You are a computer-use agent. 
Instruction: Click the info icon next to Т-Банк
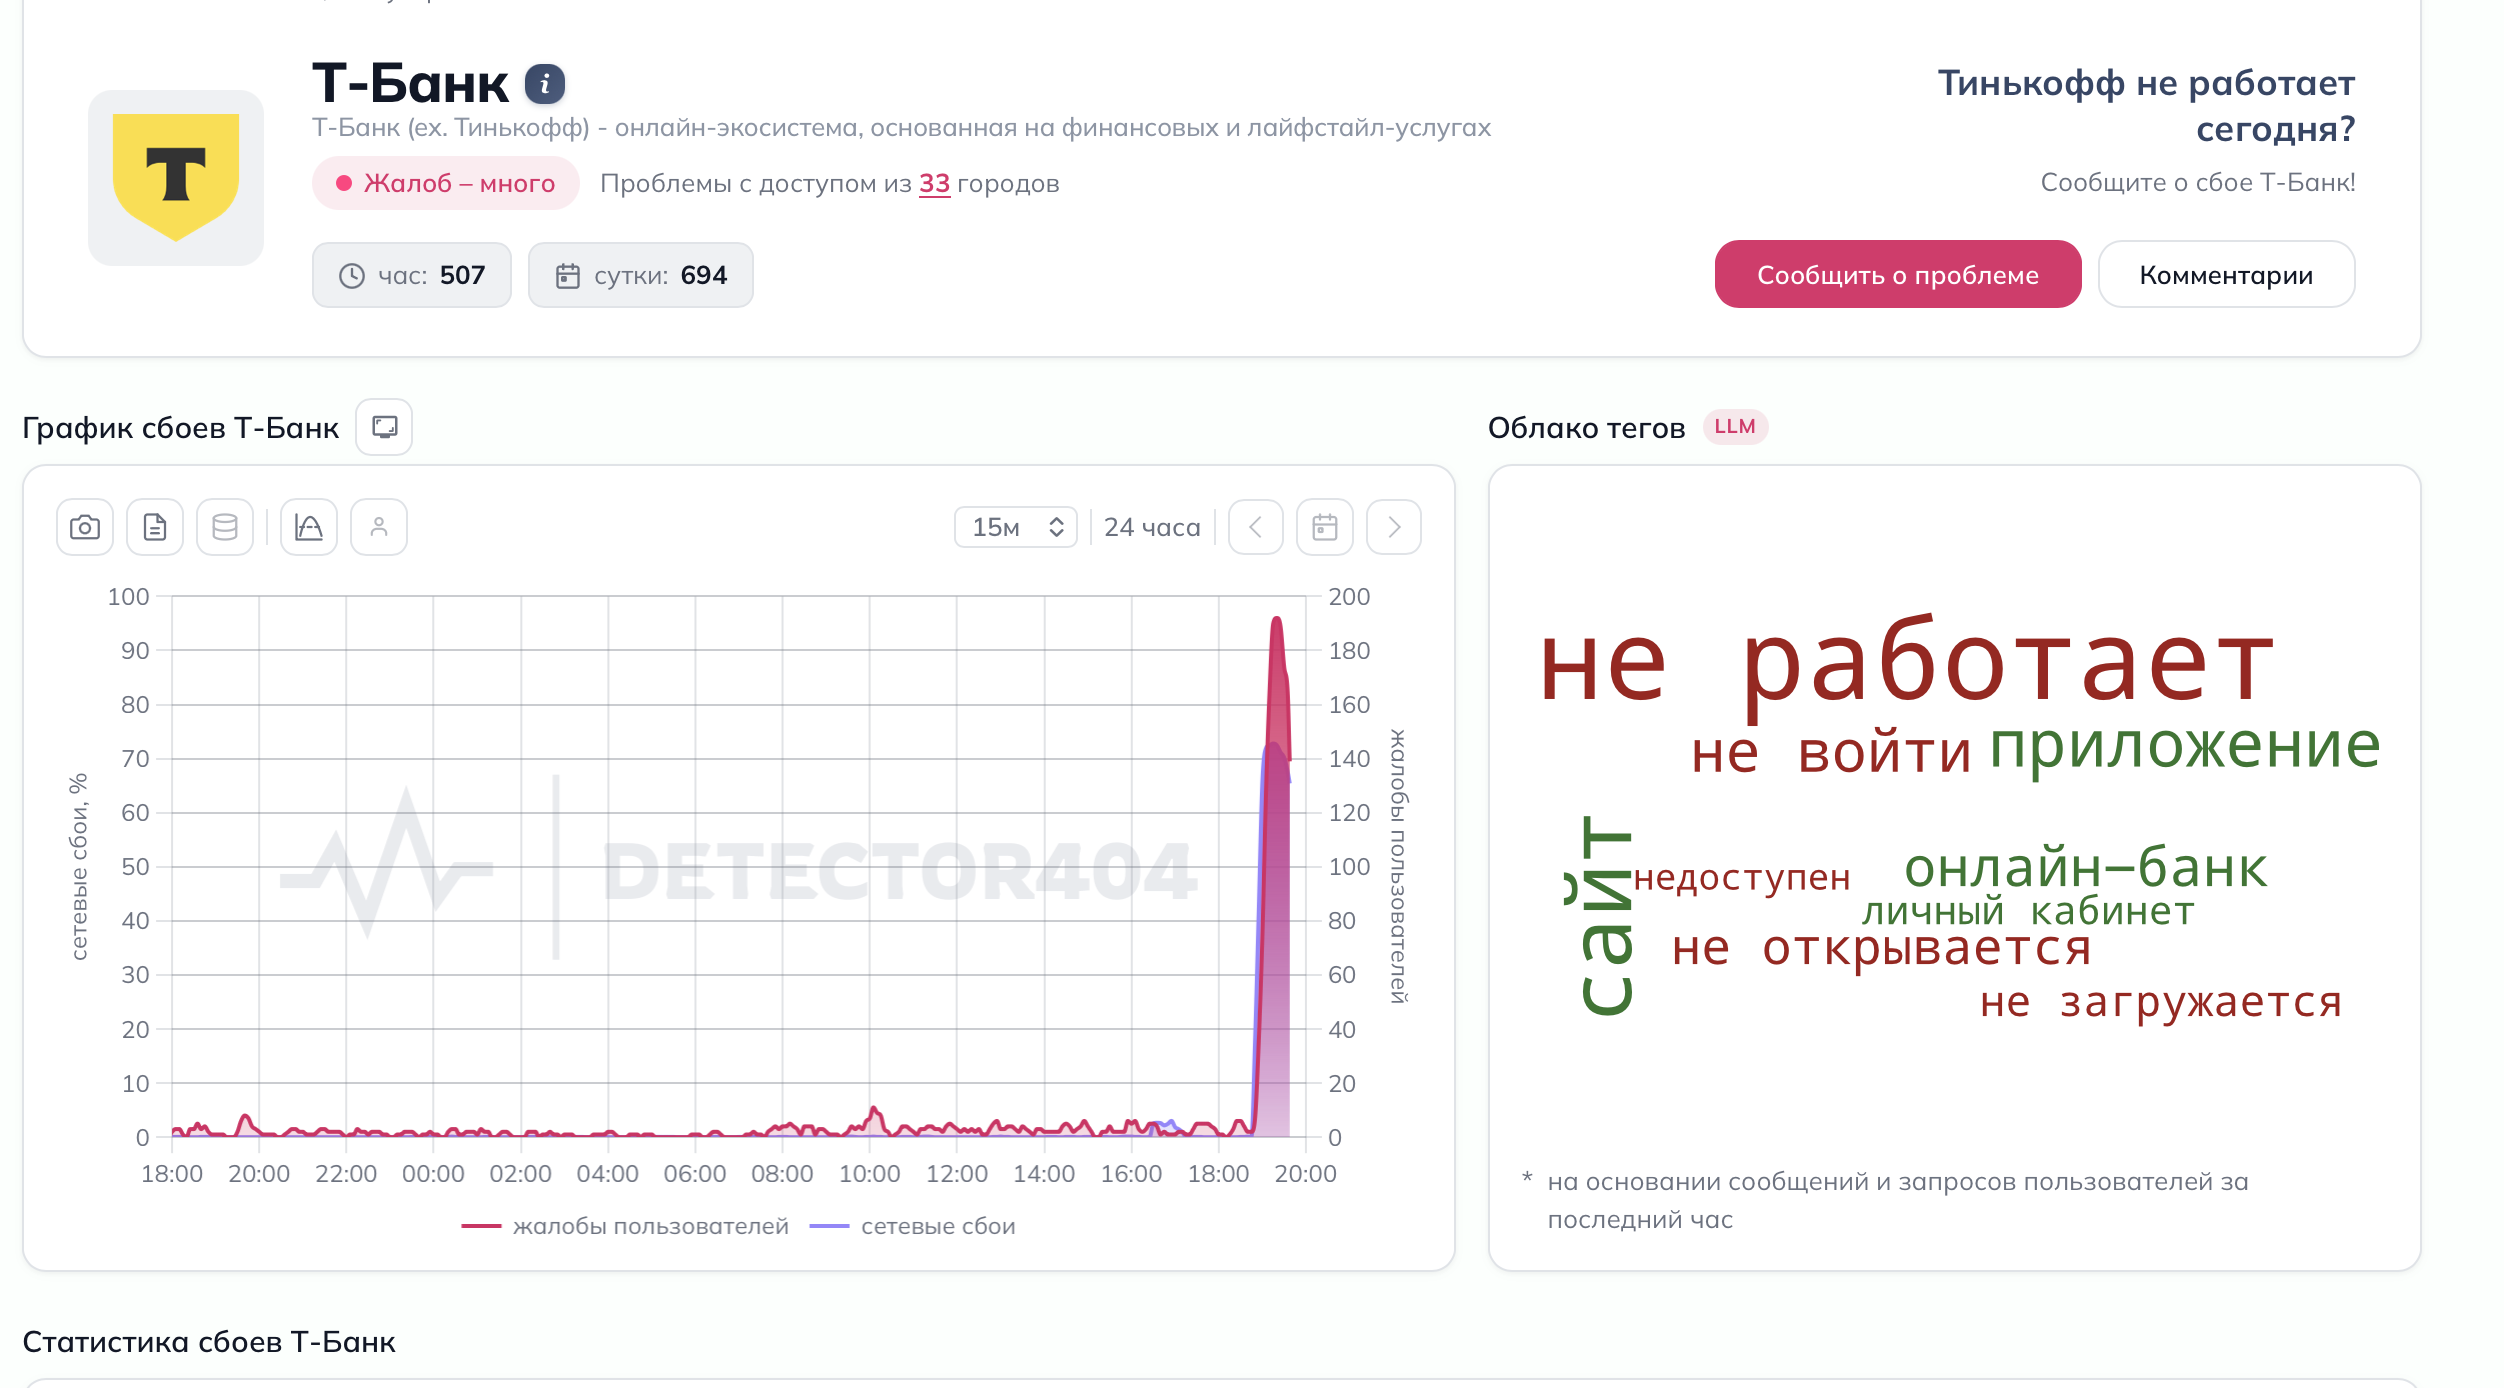545,84
